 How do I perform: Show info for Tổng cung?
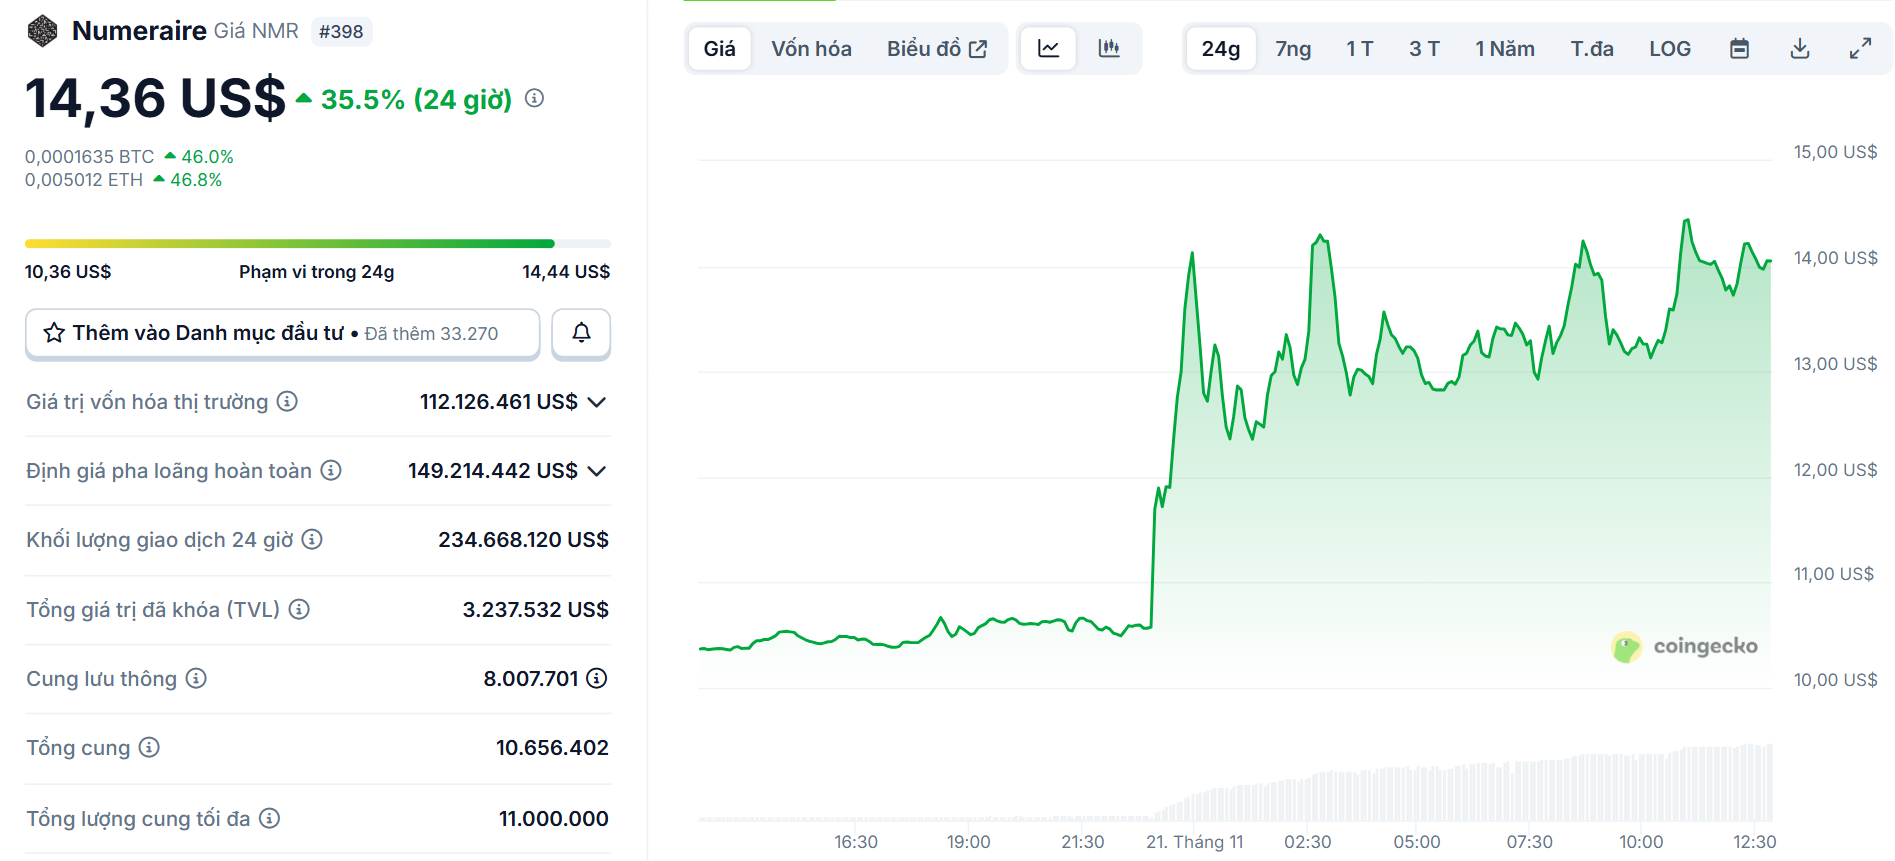click(x=149, y=747)
